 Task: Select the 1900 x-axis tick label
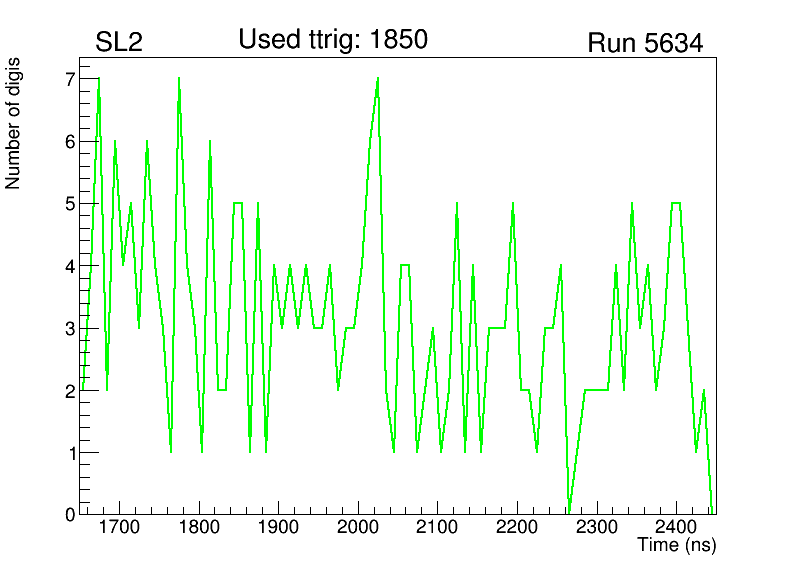[x=279, y=527]
